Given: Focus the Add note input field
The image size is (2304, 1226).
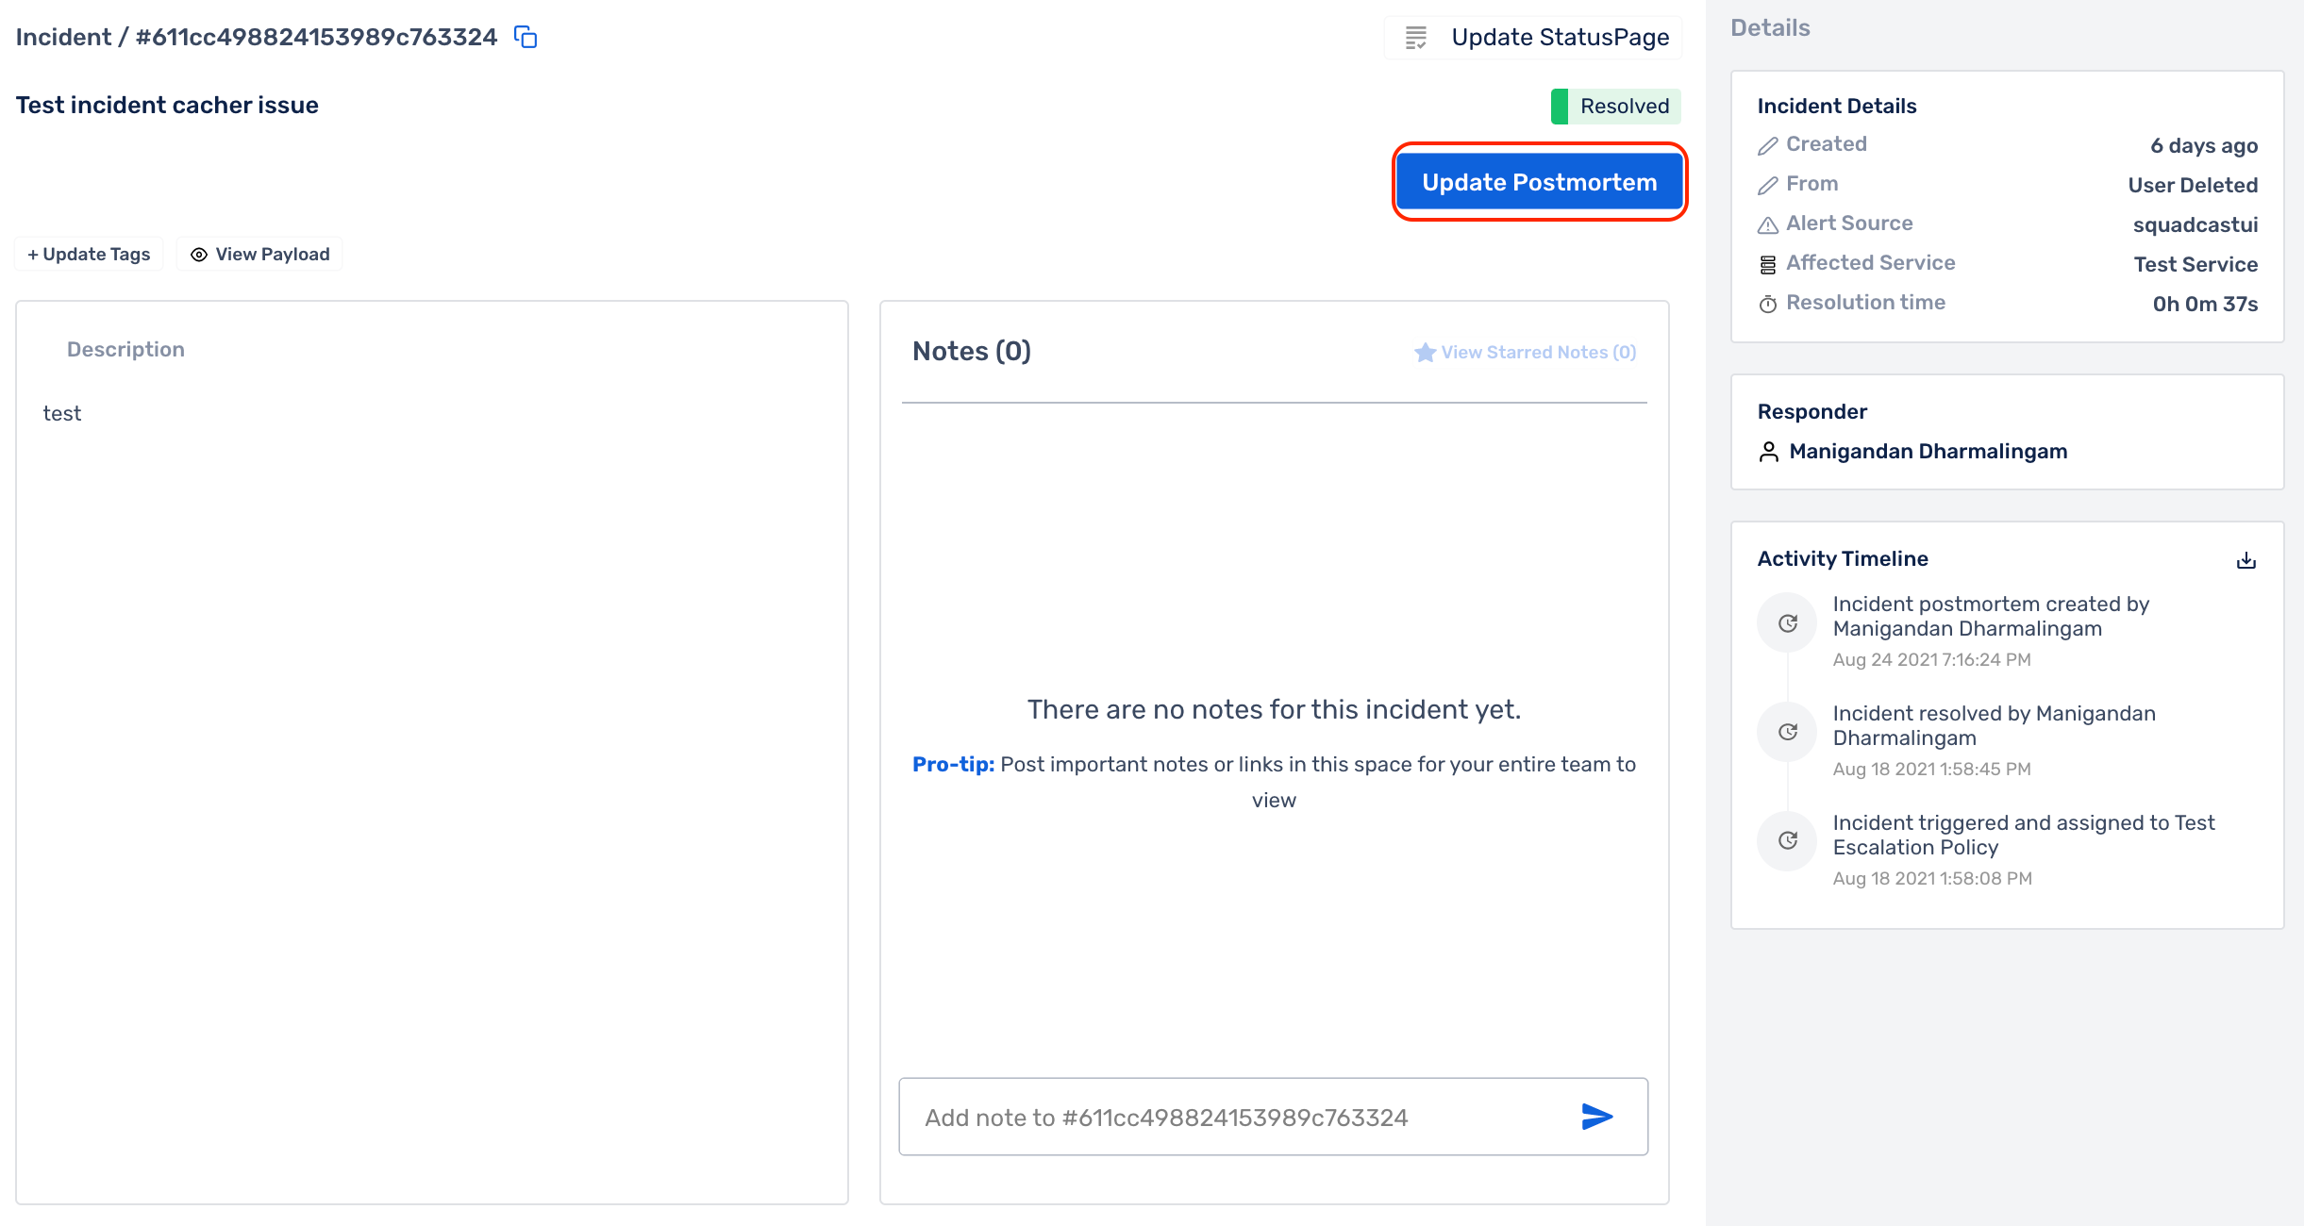Looking at the screenshot, I should point(1236,1117).
